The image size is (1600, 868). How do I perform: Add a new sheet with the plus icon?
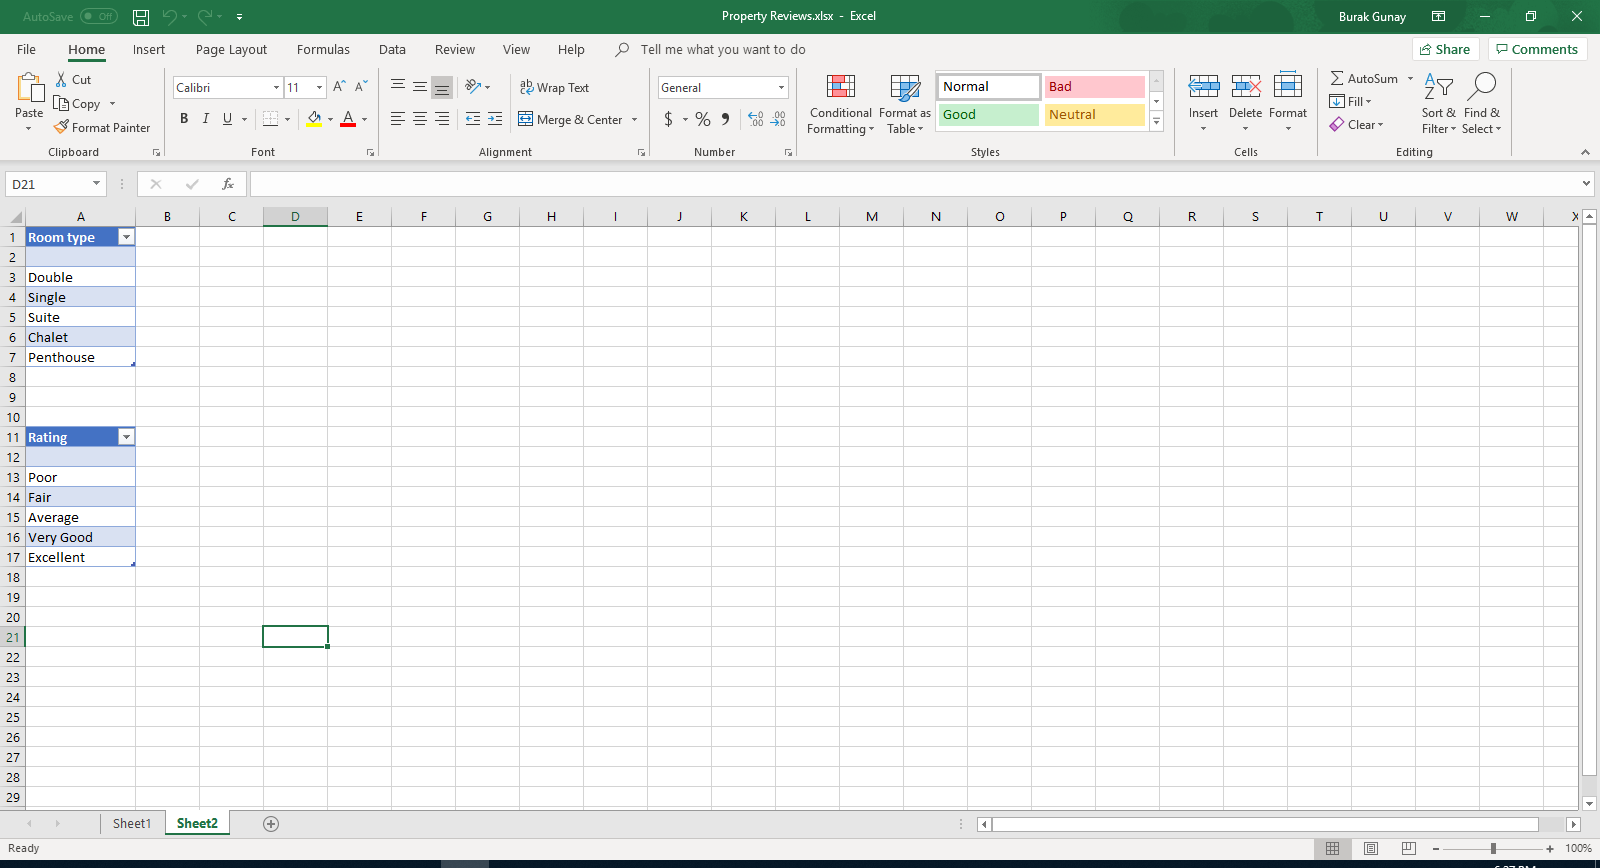[x=271, y=824]
